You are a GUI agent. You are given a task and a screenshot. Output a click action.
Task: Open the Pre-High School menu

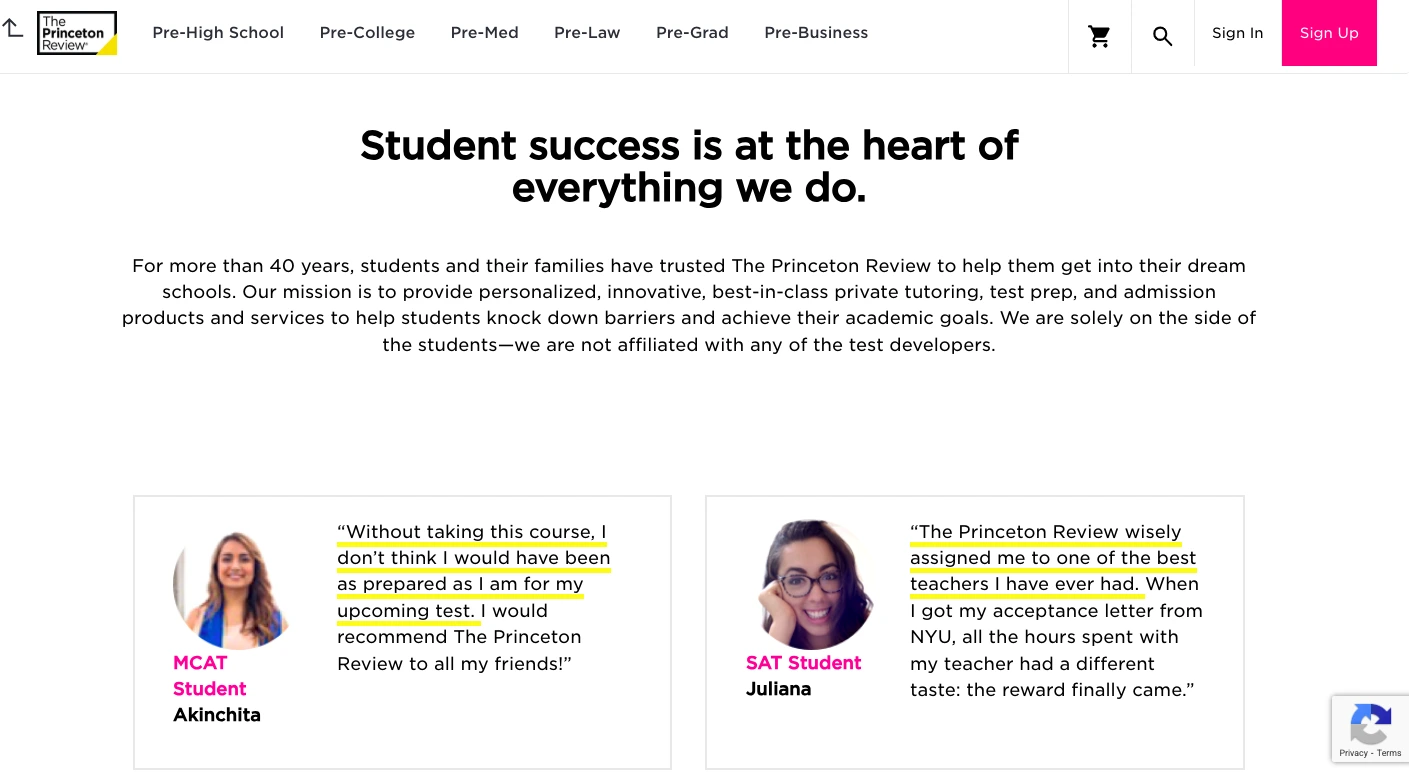[218, 33]
